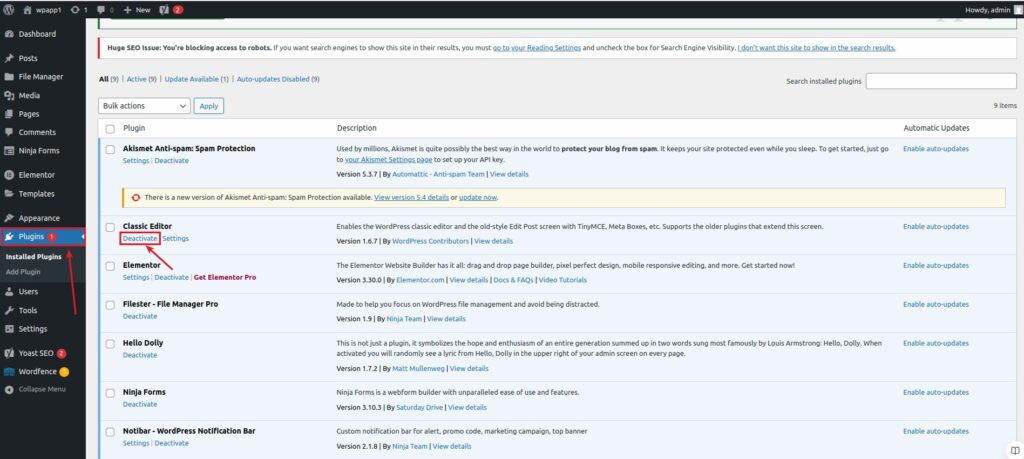Check the Elementor plugin checkbox
1024x459 pixels.
[110, 266]
